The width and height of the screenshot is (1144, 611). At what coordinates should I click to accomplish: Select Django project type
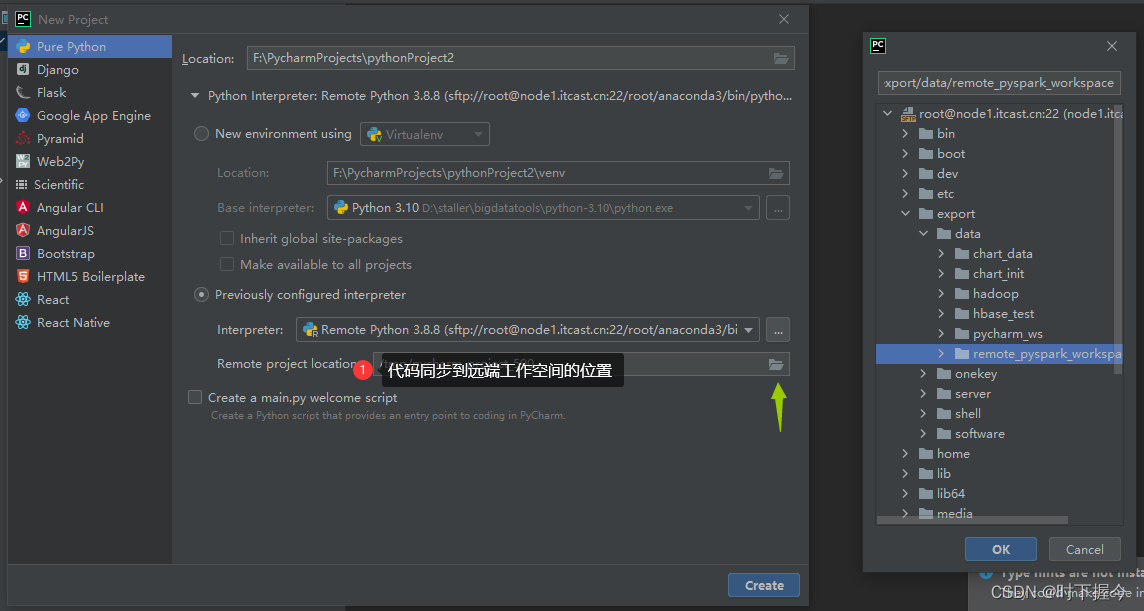(90, 69)
